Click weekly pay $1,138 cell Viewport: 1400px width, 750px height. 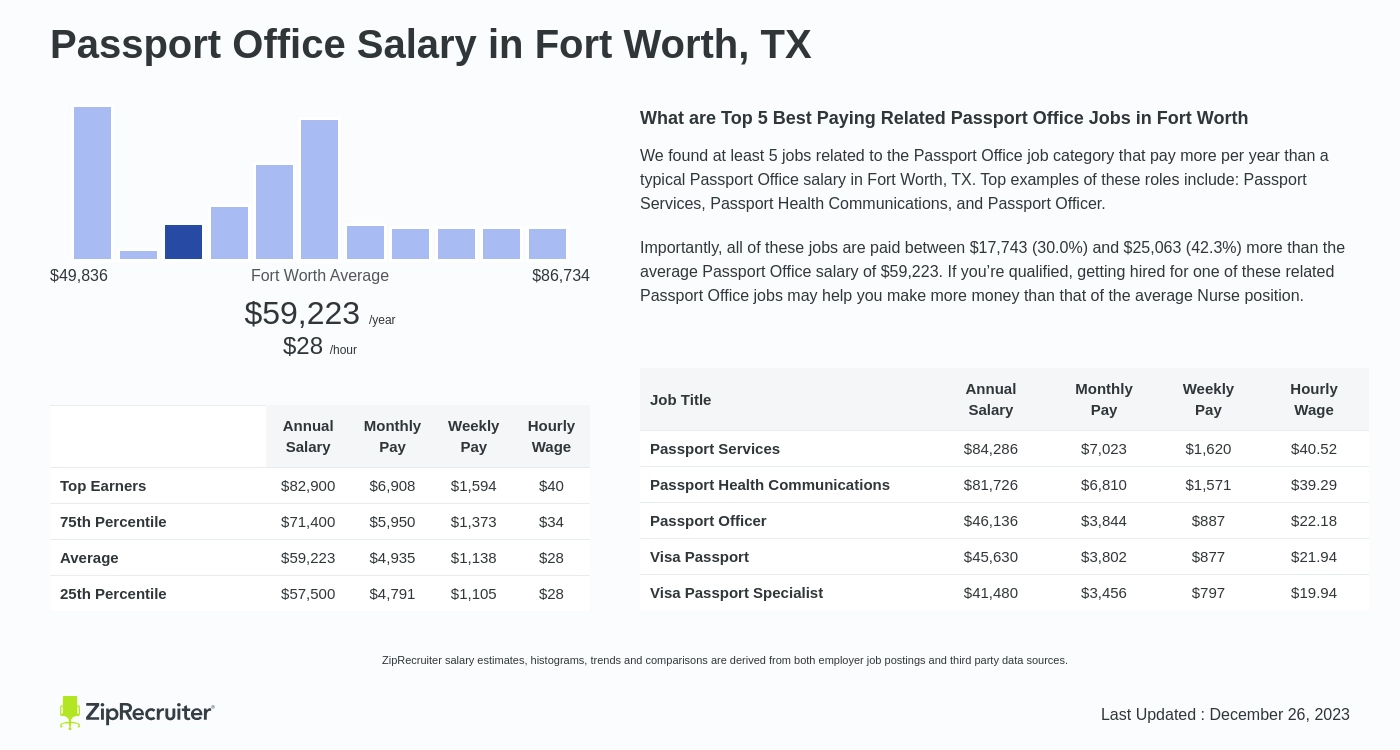pos(473,558)
